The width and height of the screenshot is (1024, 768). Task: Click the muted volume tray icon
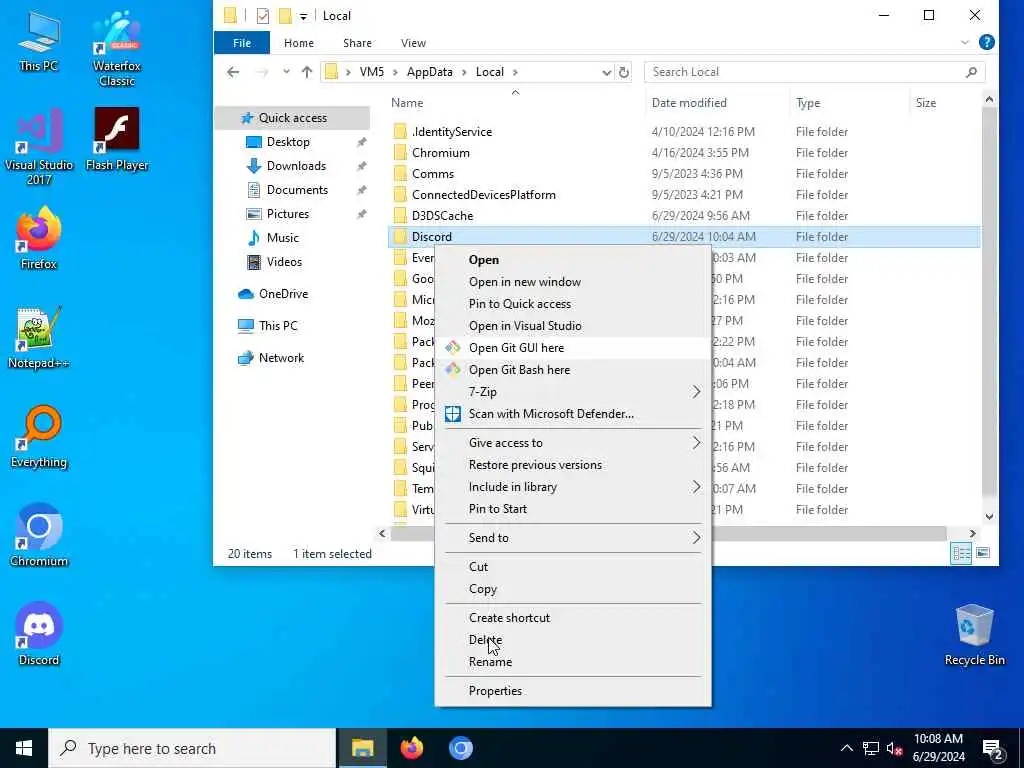(895, 749)
